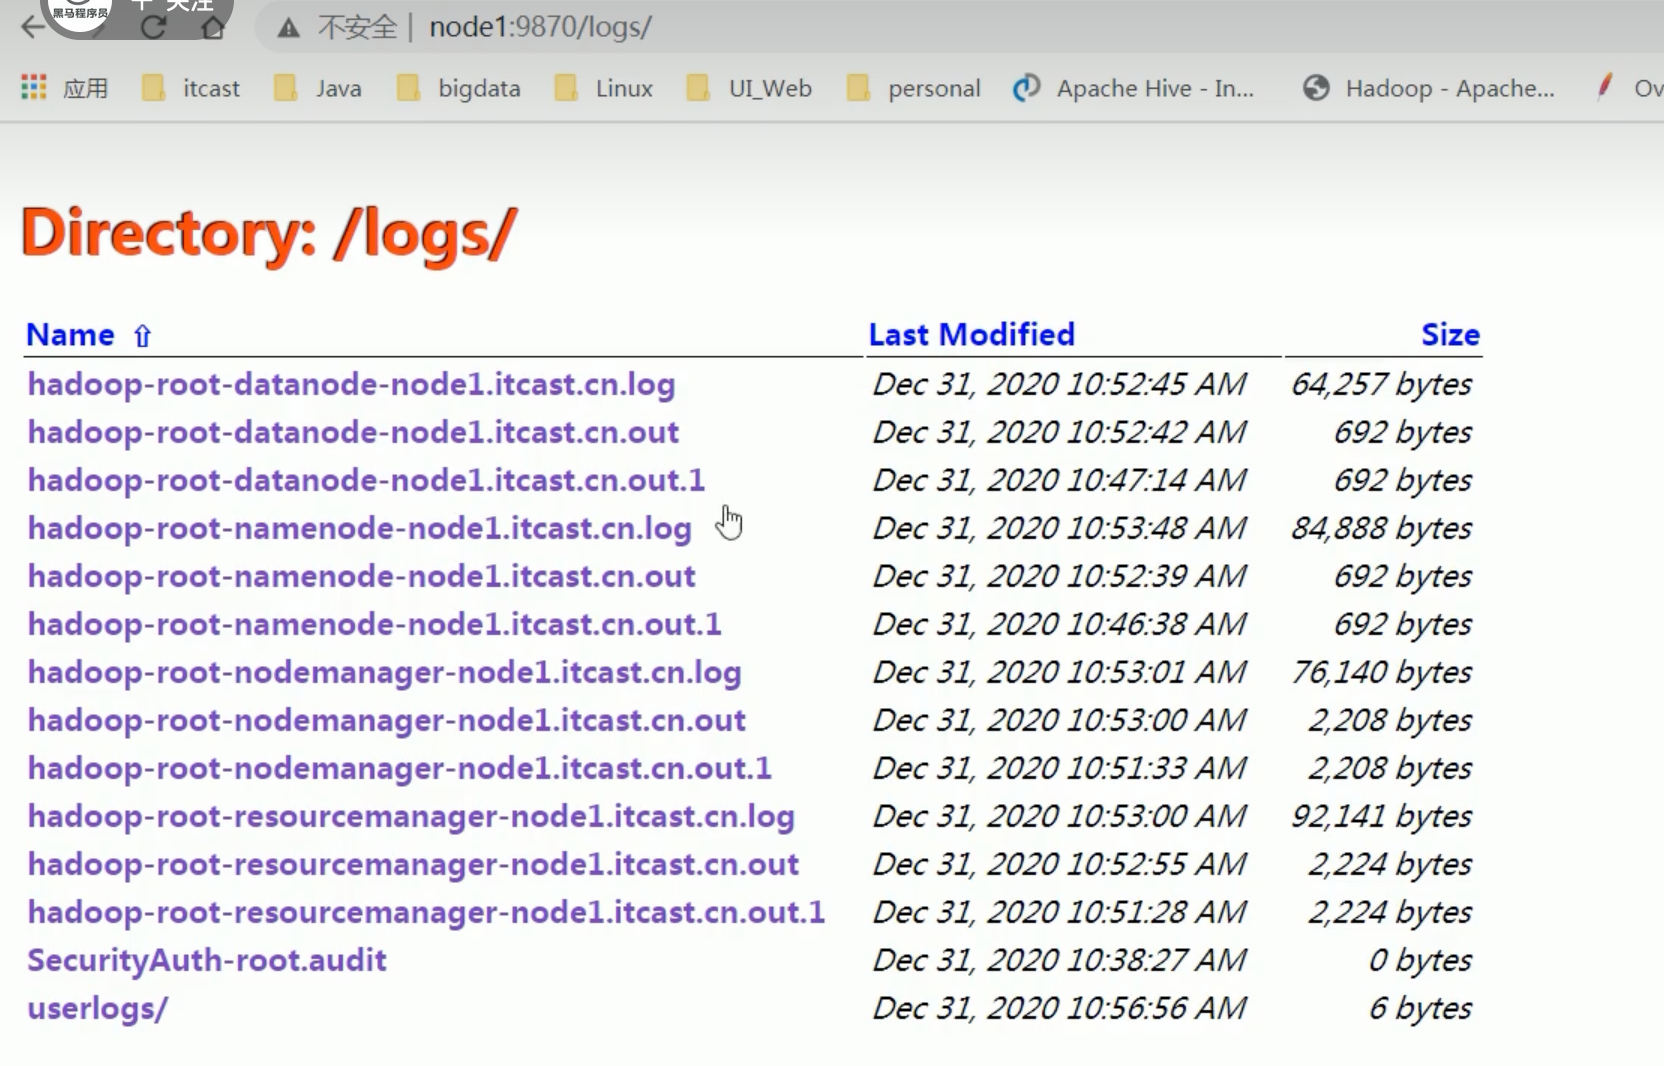The height and width of the screenshot is (1066, 1664).
Task: Open the apps grid icon in bookmarks bar
Action: pos(34,88)
